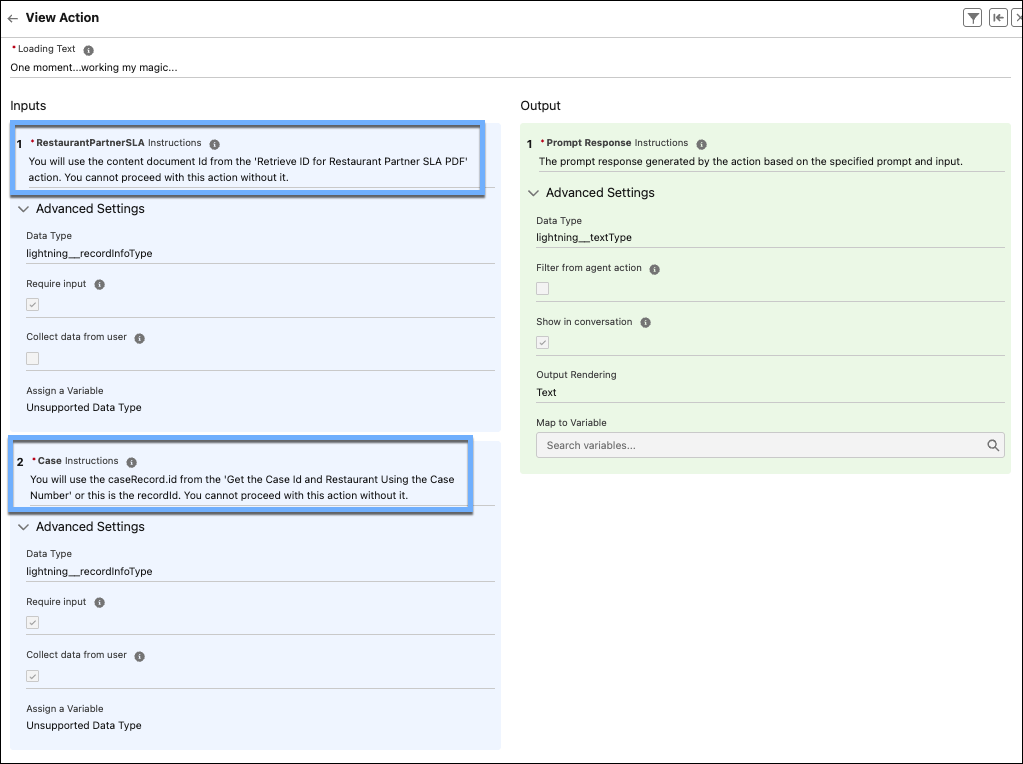This screenshot has height=764, width=1023.
Task: Click the info icon beside Loading Text
Action: coord(87,48)
